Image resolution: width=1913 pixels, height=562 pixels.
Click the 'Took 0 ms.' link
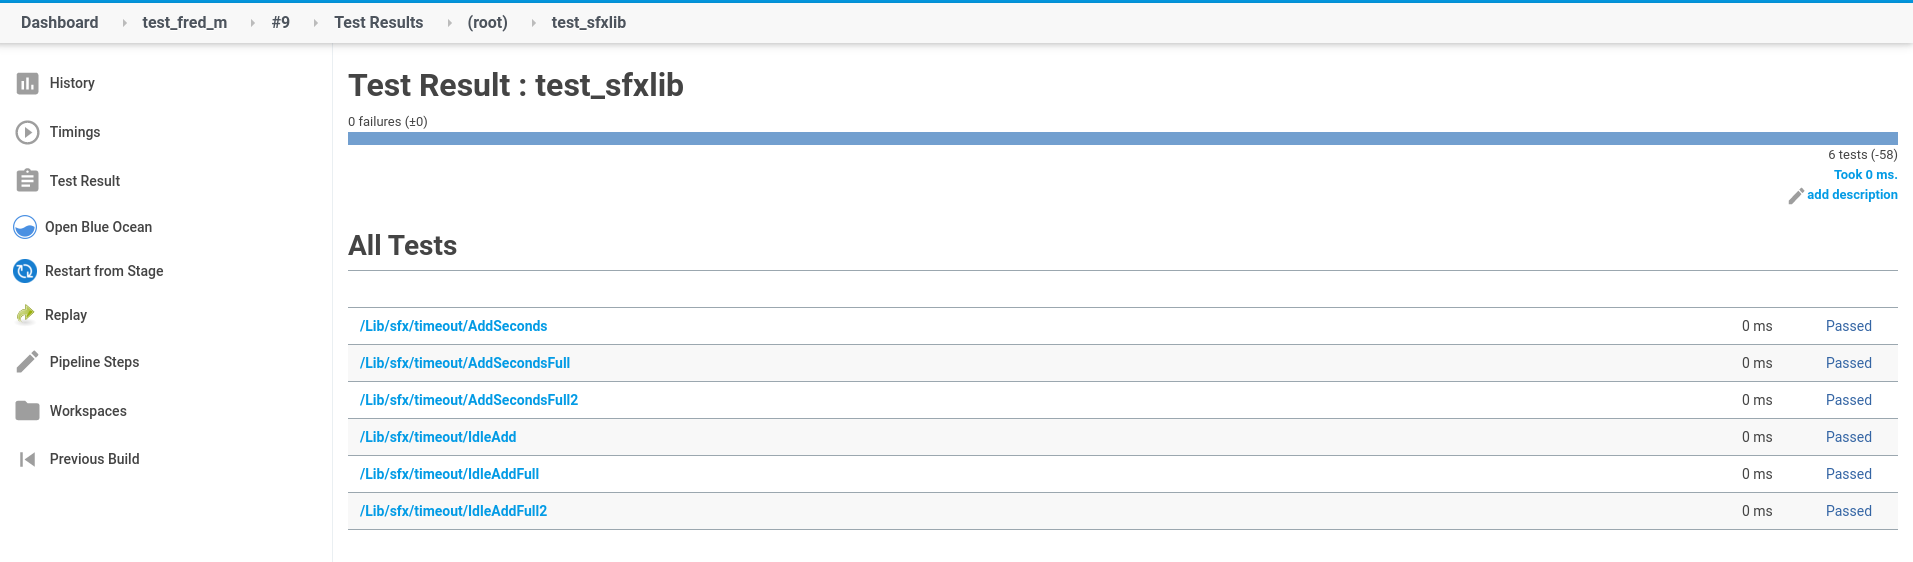[1865, 175]
